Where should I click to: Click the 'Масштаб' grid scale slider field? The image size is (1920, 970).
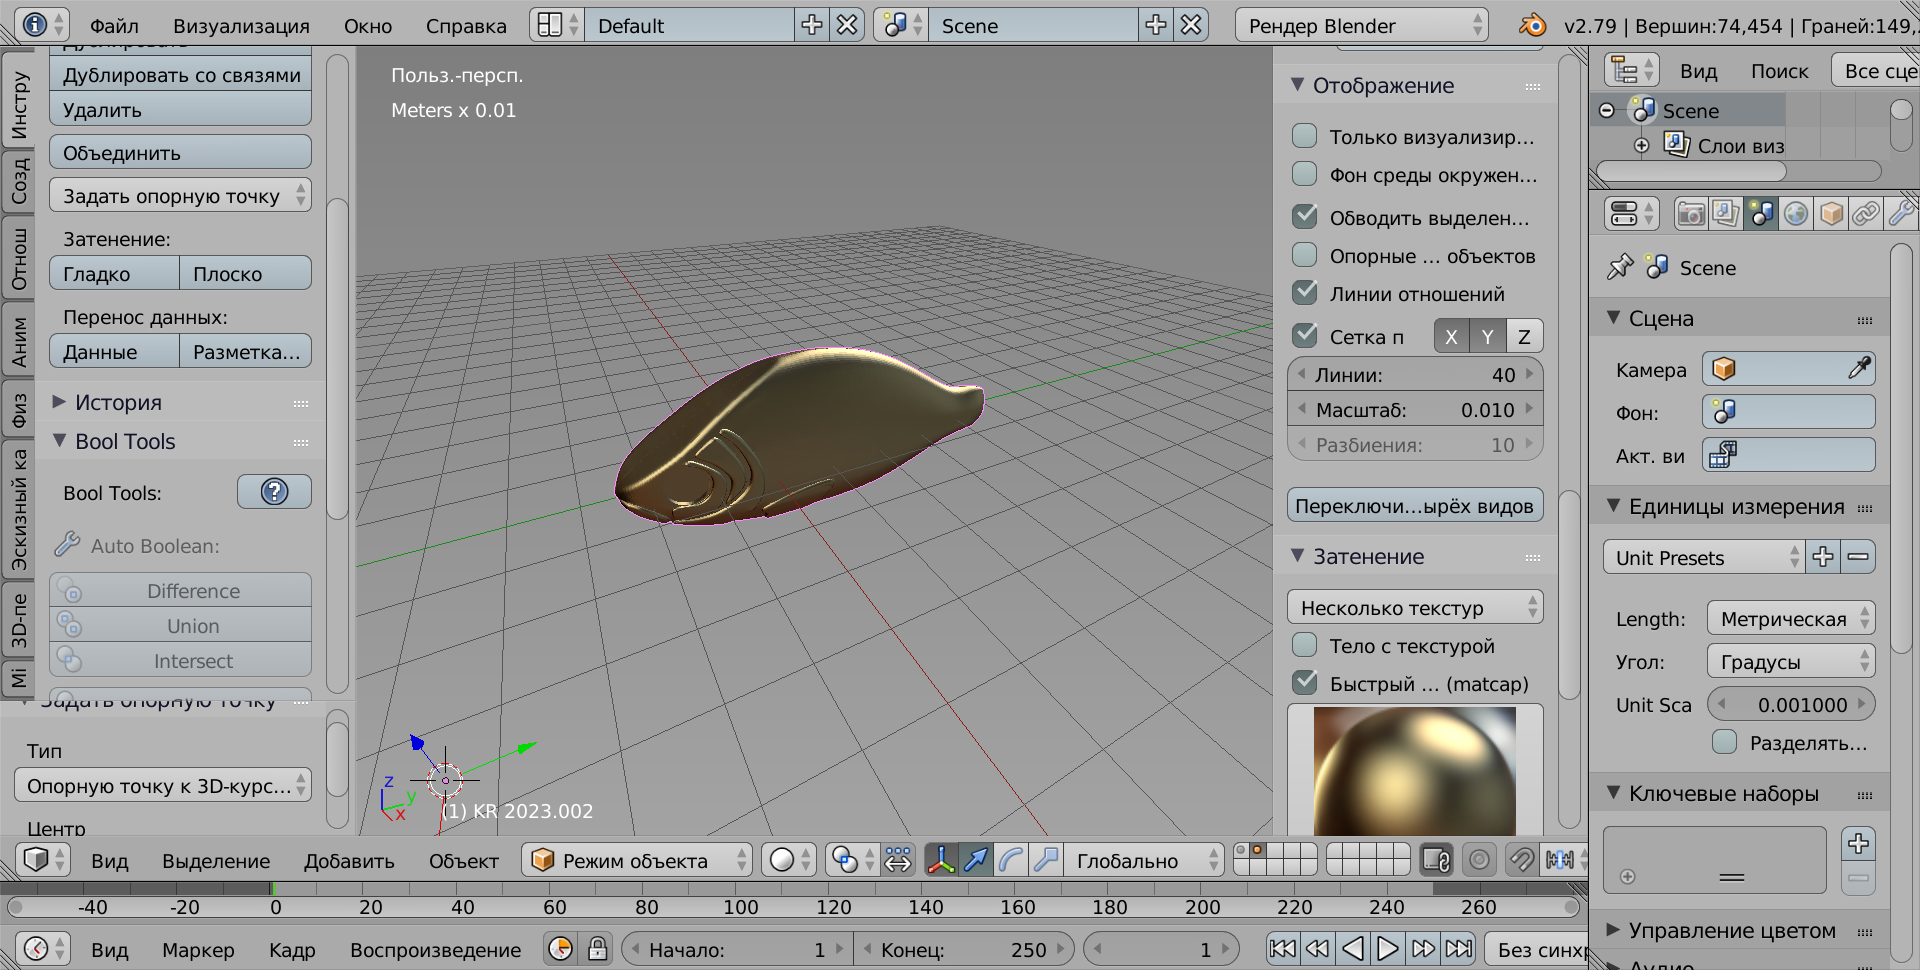point(1414,410)
